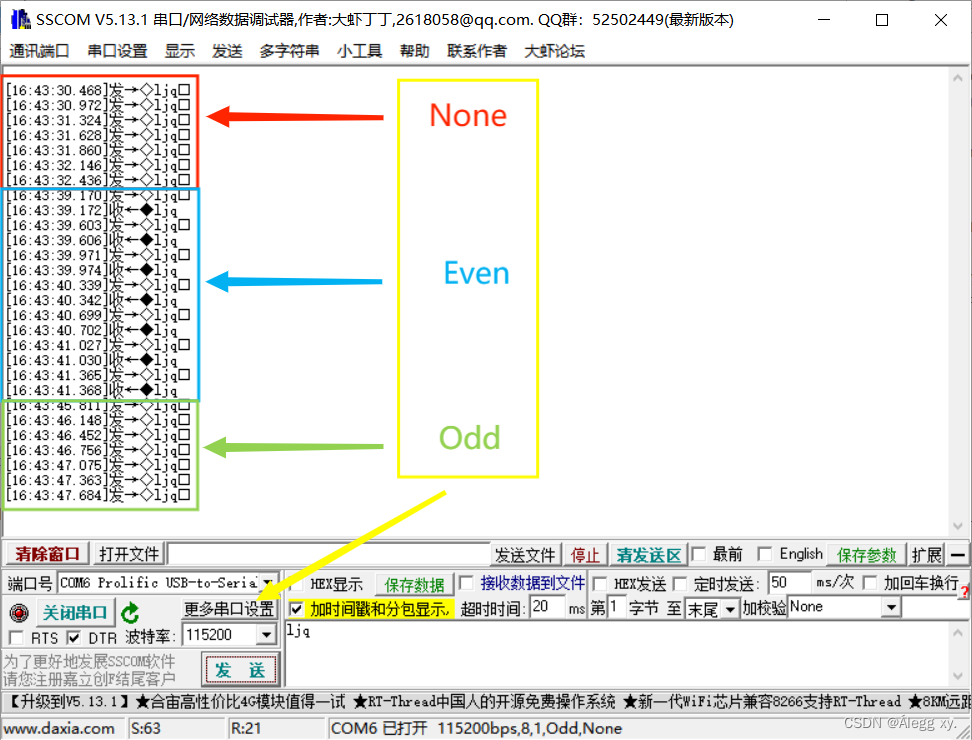Open the 通讯端口 menu
This screenshot has width=972, height=740.
pyautogui.click(x=39, y=51)
